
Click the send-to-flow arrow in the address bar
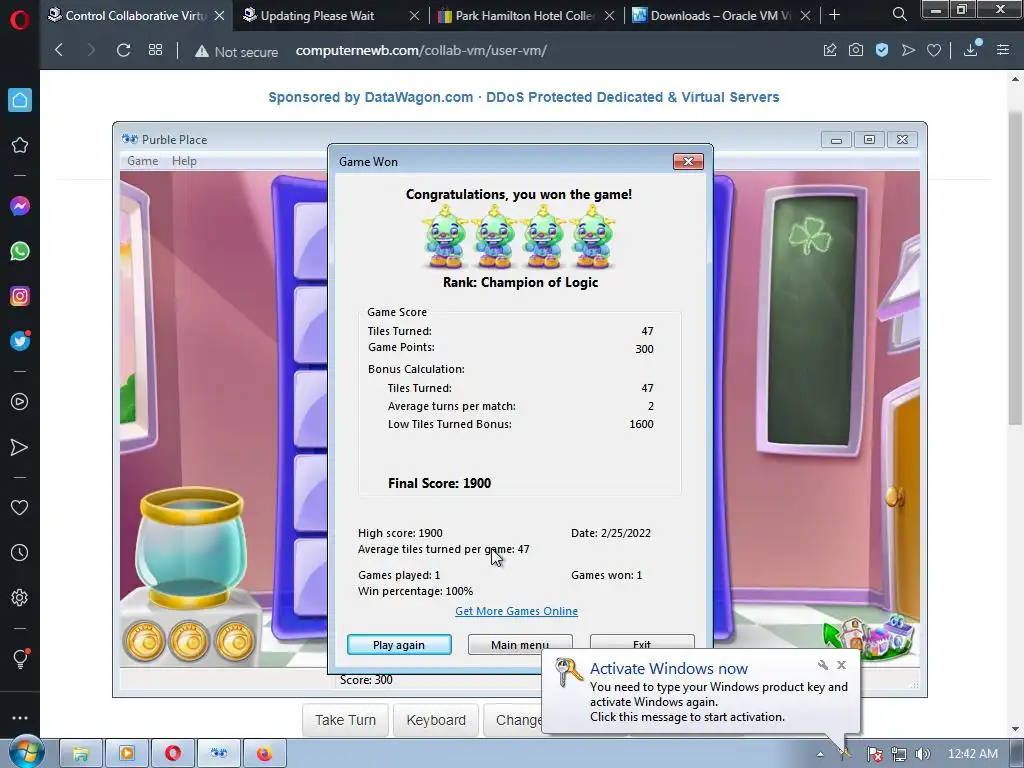click(x=908, y=50)
